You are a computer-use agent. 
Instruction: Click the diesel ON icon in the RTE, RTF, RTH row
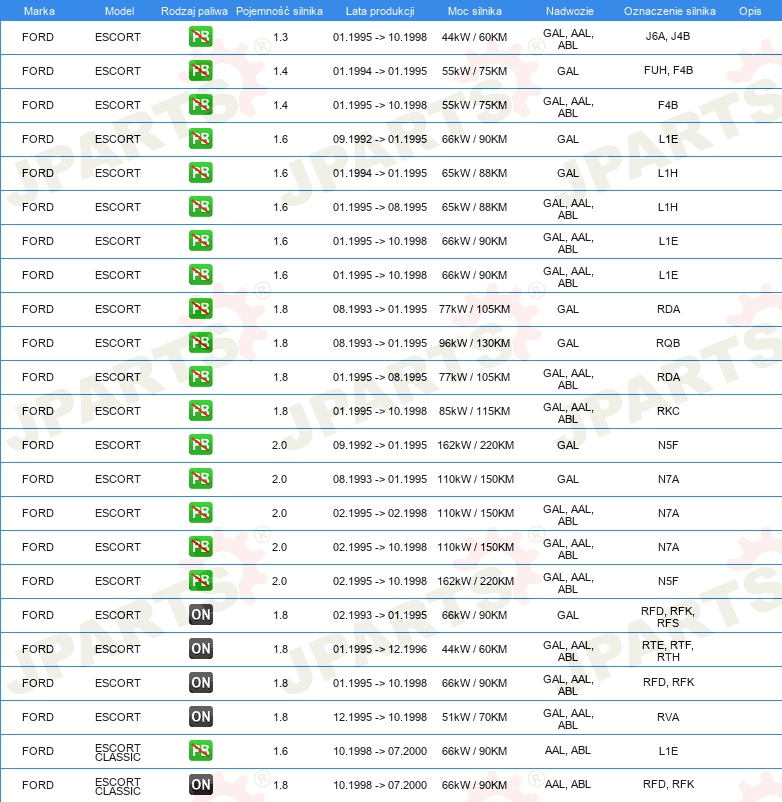(x=200, y=649)
